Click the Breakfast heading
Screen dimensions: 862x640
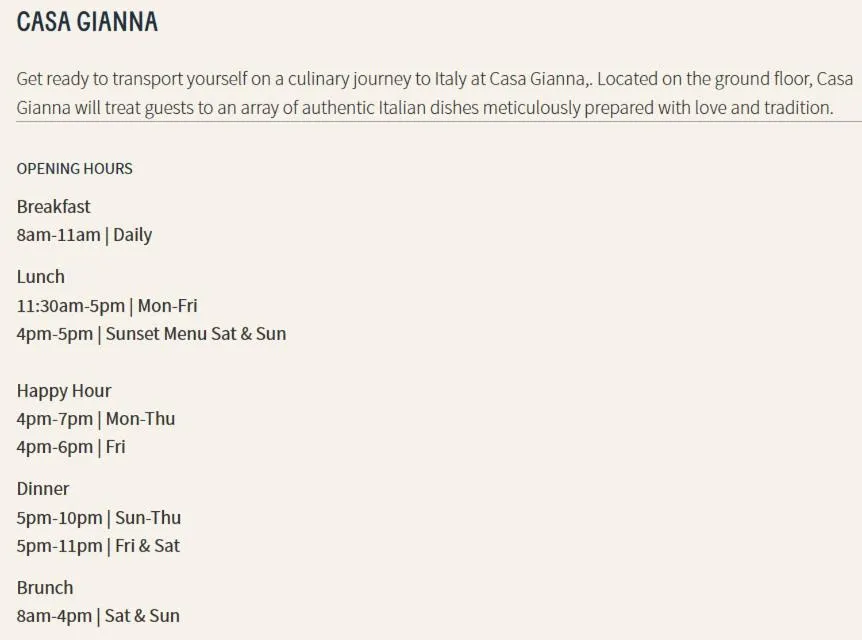point(53,206)
